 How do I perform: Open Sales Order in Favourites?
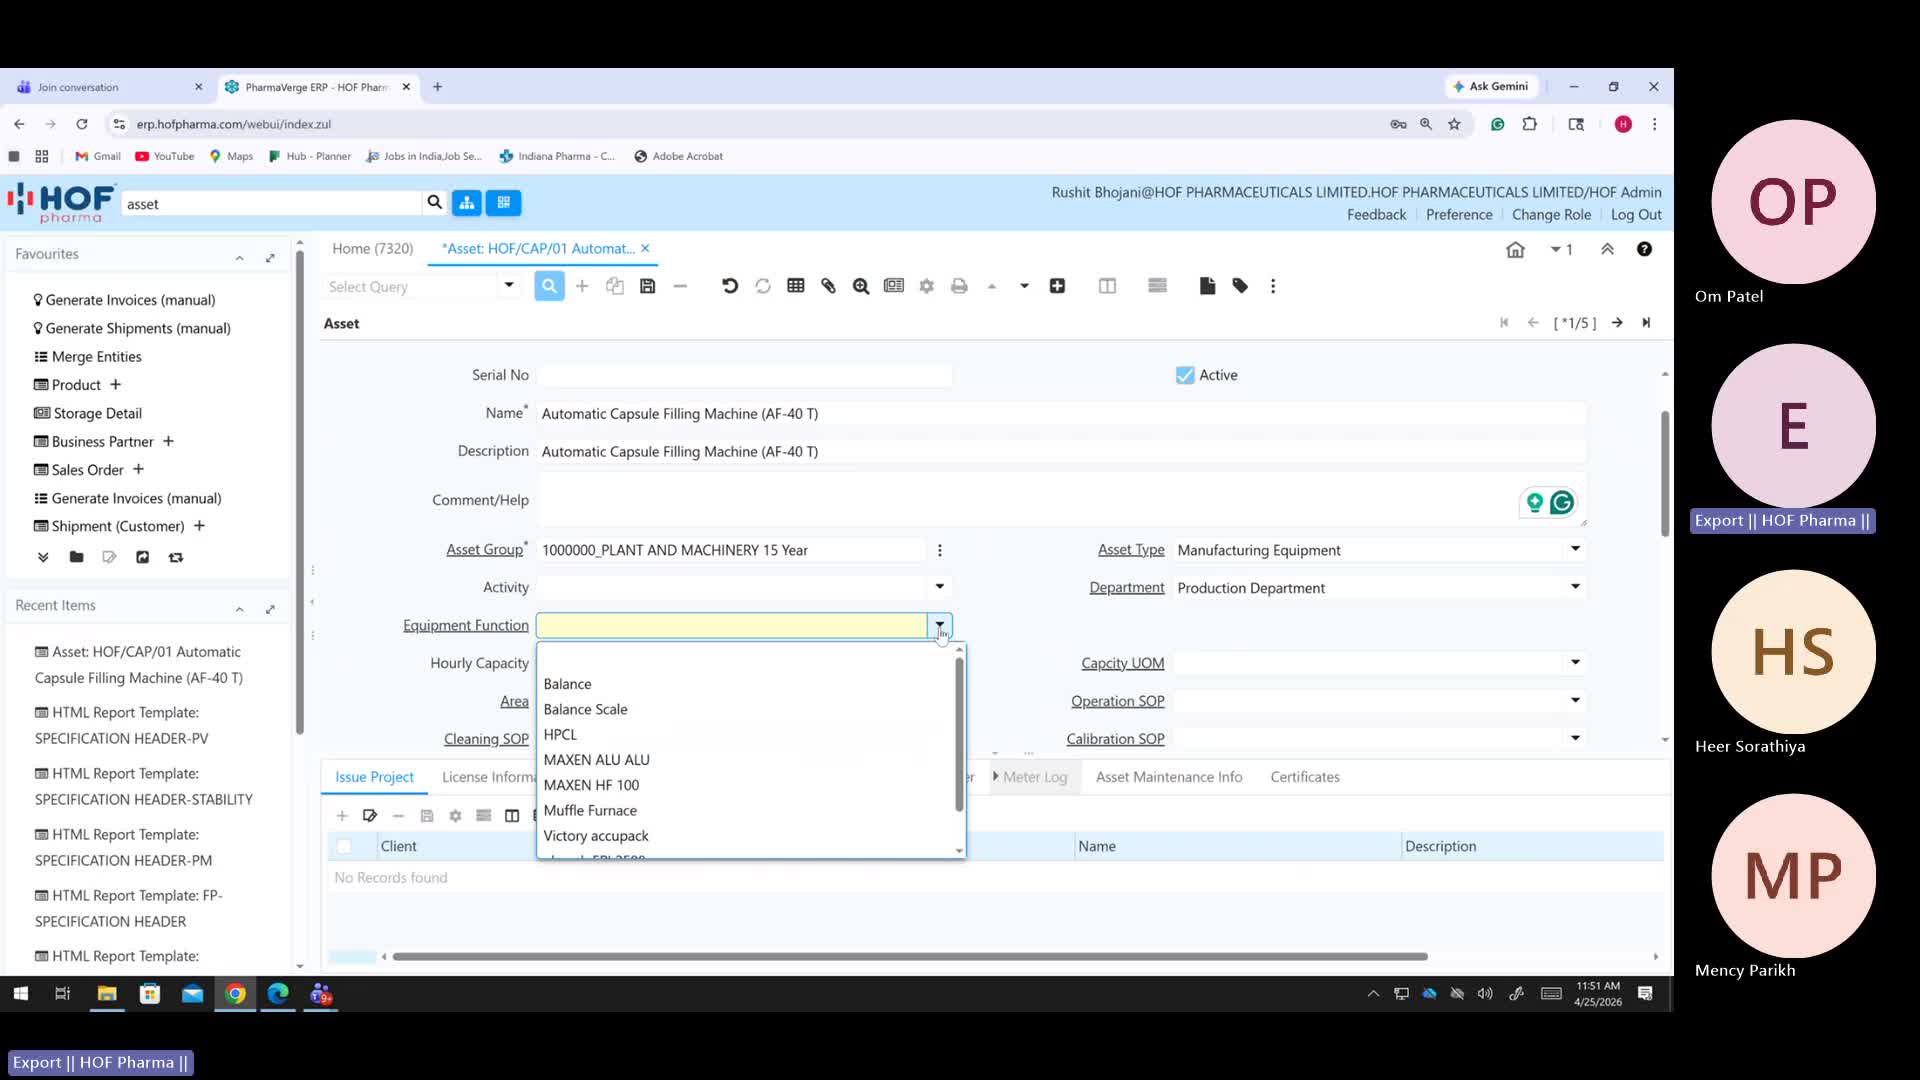[88, 470]
